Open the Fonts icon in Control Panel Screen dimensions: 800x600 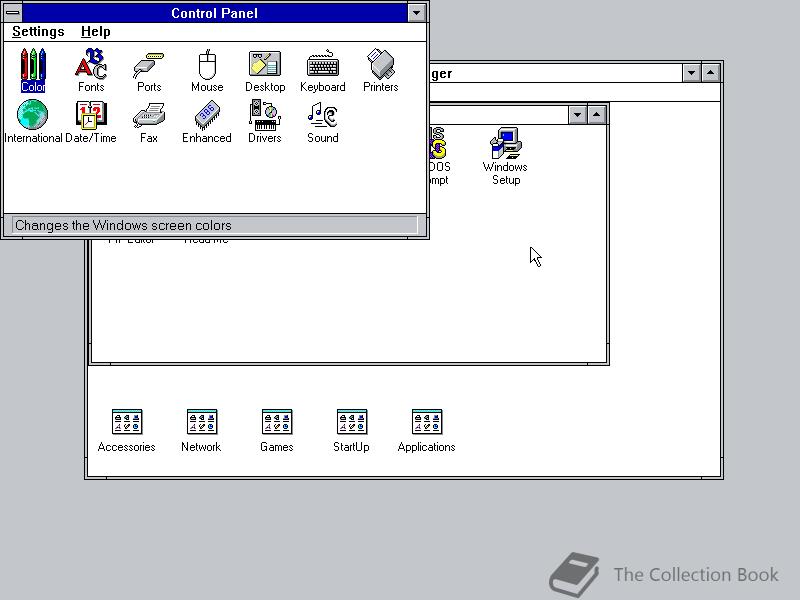tap(91, 70)
